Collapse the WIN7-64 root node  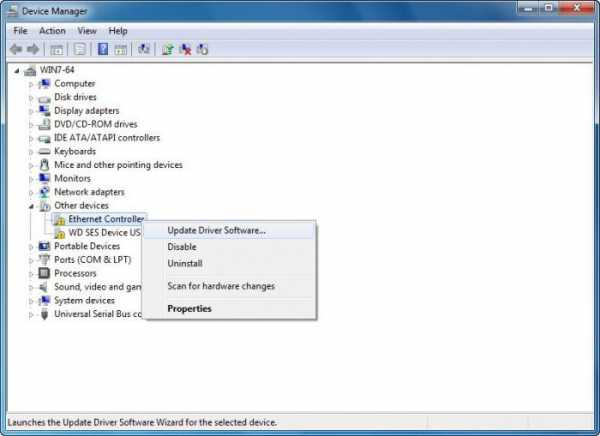coord(16,71)
